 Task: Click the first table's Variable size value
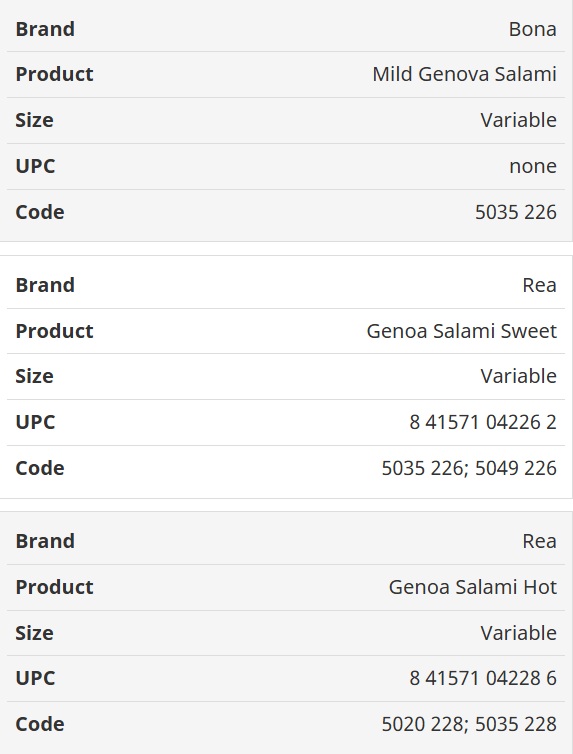coord(519,120)
